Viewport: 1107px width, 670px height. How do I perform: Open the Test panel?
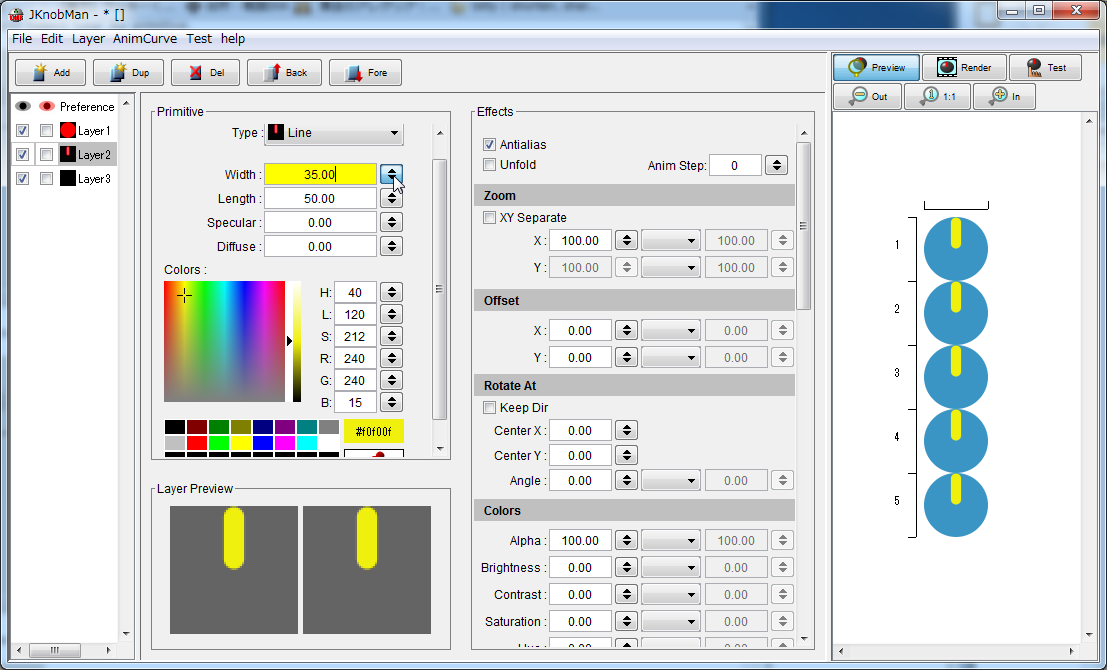(x=1046, y=68)
